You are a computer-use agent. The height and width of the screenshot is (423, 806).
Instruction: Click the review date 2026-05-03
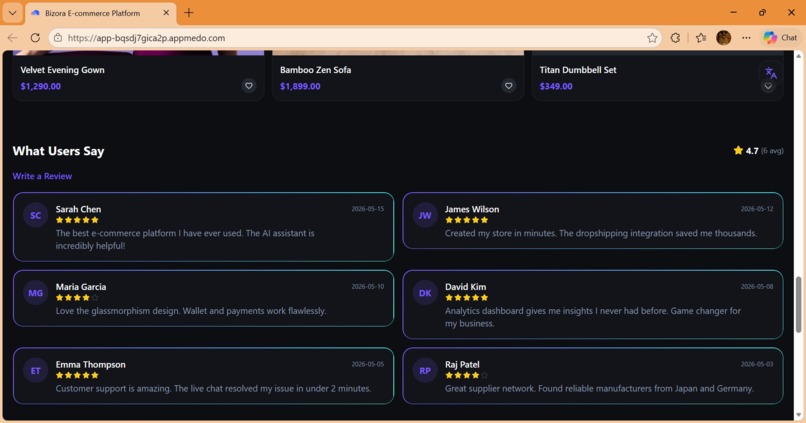pyautogui.click(x=757, y=364)
